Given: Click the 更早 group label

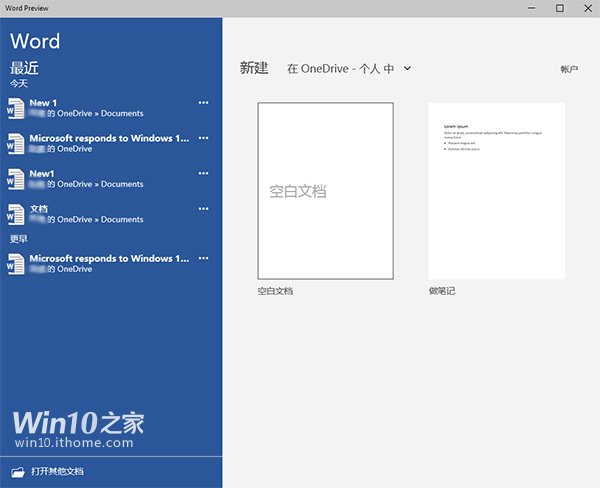Looking at the screenshot, I should click(x=19, y=239).
